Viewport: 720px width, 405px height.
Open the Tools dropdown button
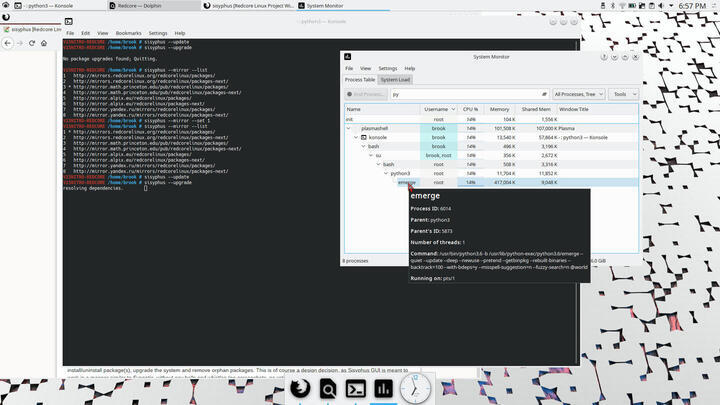[623, 94]
